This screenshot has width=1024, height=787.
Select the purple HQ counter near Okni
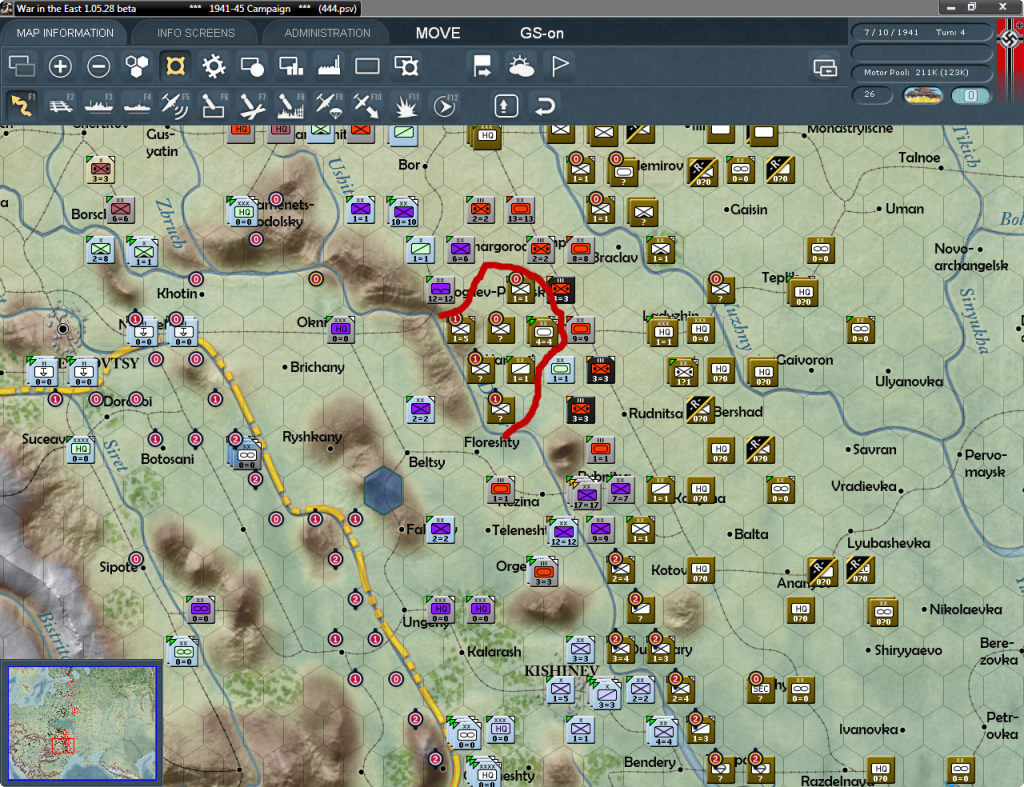tap(341, 329)
